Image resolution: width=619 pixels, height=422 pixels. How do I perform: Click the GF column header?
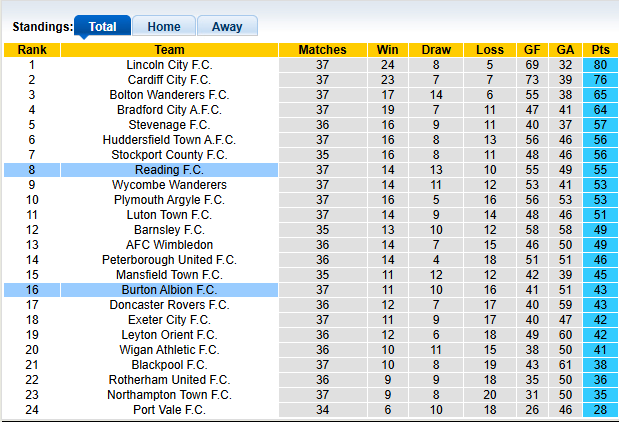[x=532, y=50]
